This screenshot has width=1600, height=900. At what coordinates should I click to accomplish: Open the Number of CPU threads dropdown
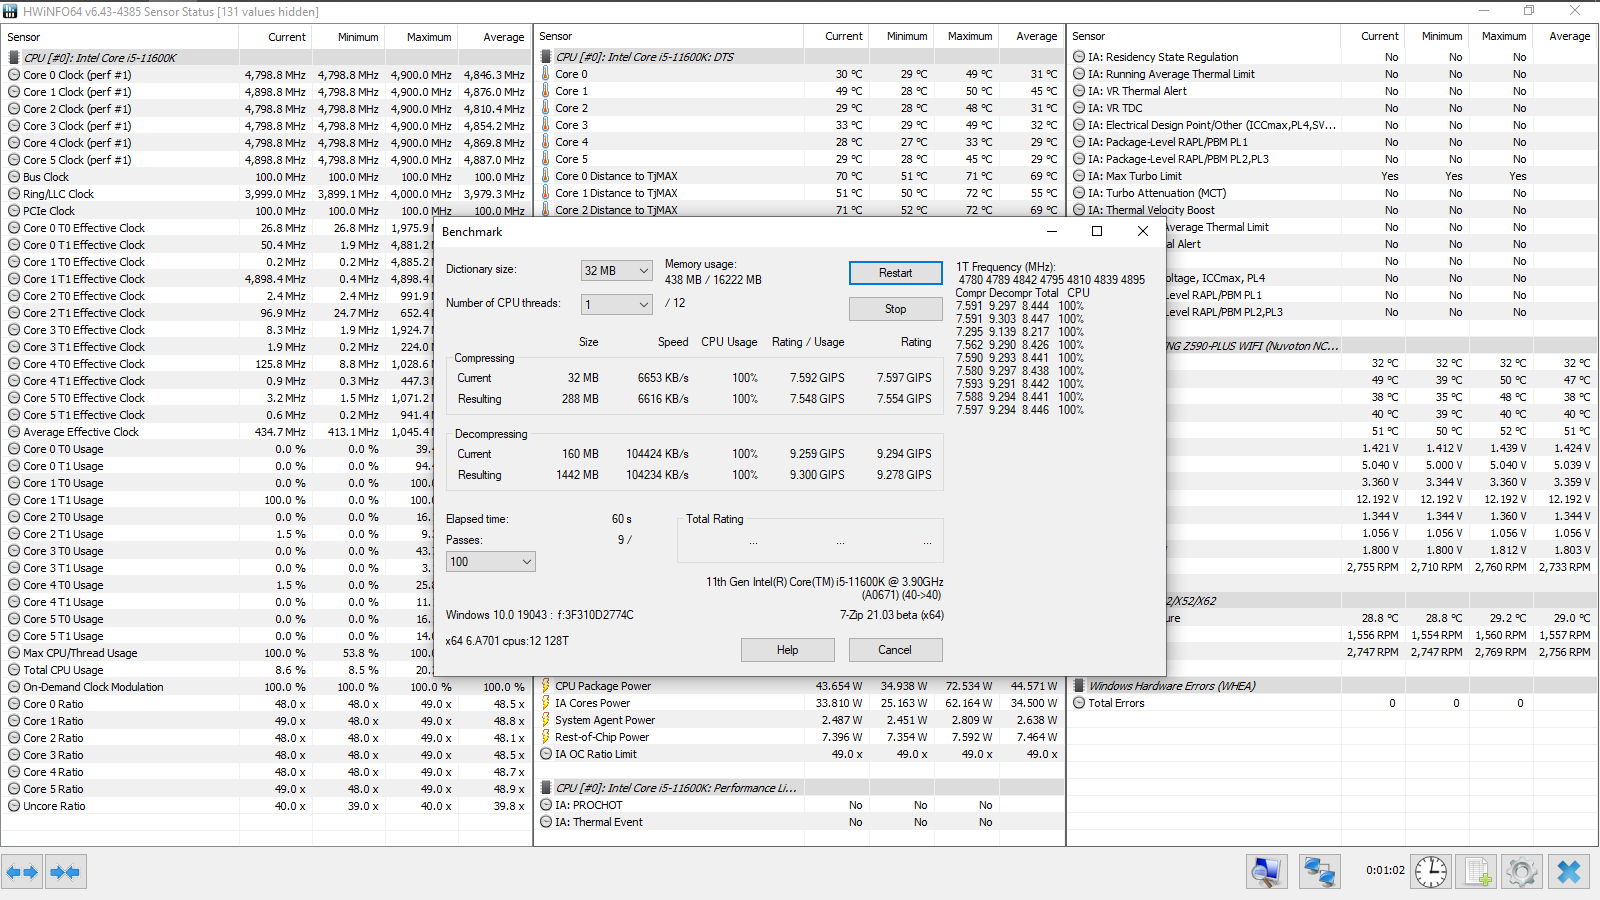click(617, 304)
